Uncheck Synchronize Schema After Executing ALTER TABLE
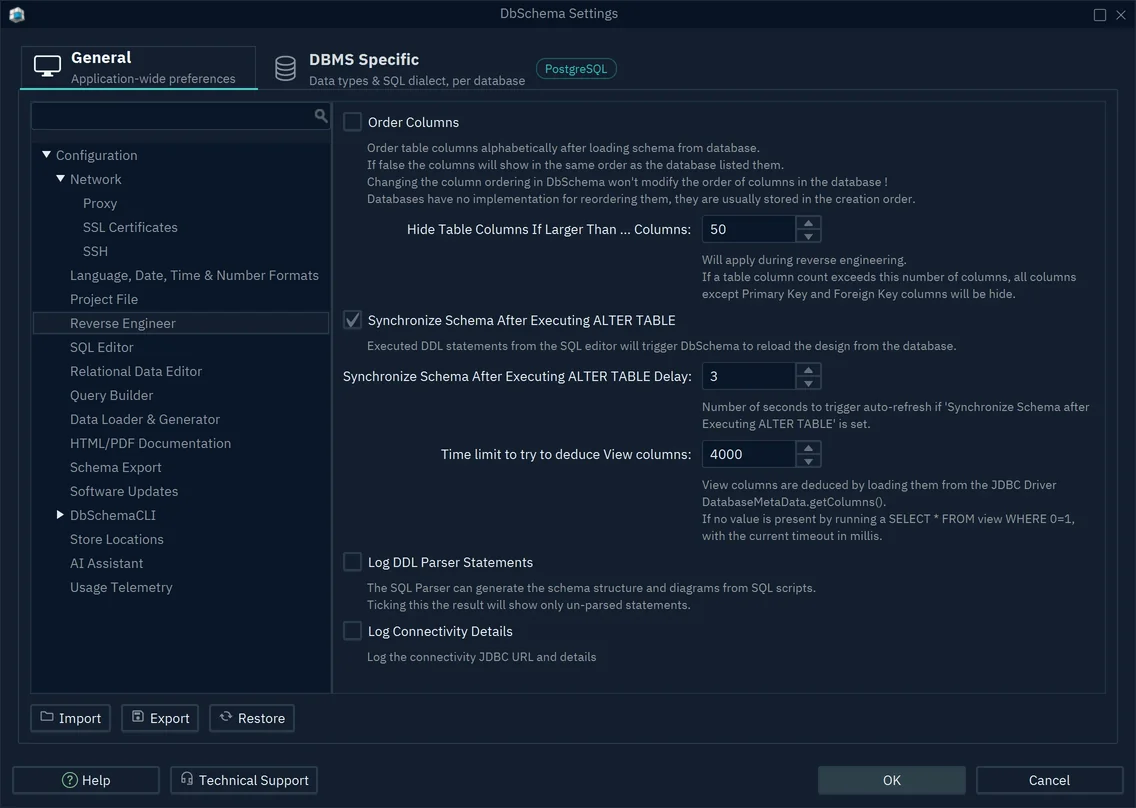This screenshot has width=1136, height=808. tap(352, 320)
